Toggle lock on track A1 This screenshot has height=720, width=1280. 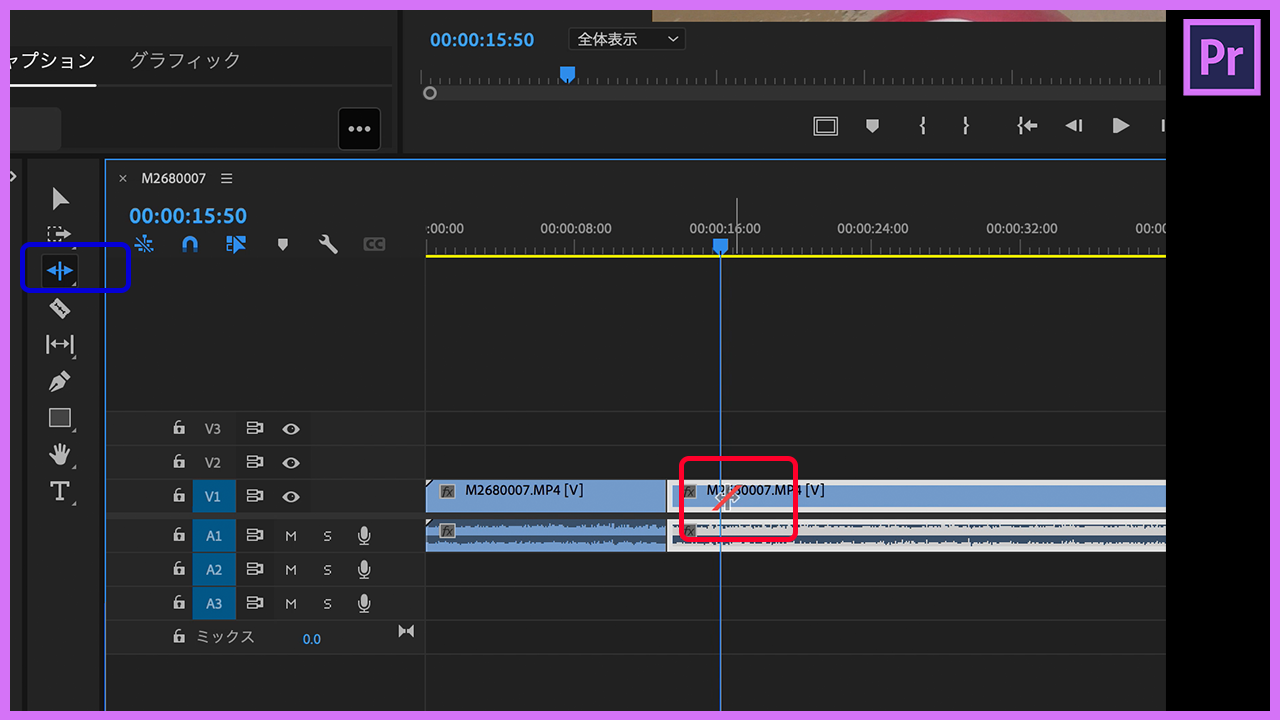click(x=179, y=536)
